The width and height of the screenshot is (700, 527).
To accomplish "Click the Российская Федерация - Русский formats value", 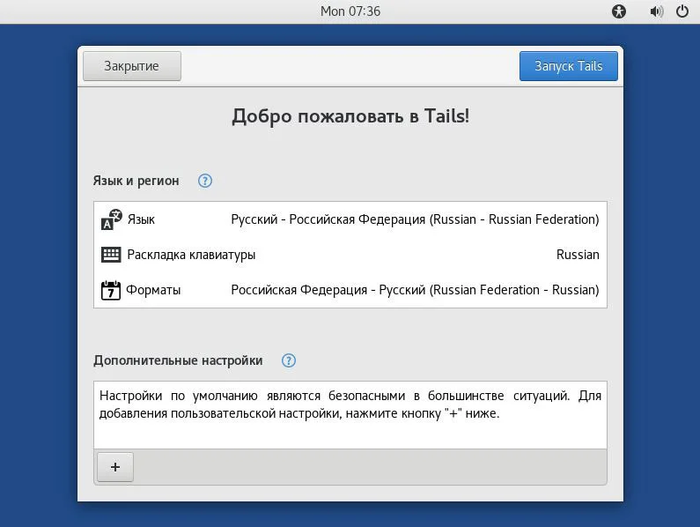I will tap(415, 290).
